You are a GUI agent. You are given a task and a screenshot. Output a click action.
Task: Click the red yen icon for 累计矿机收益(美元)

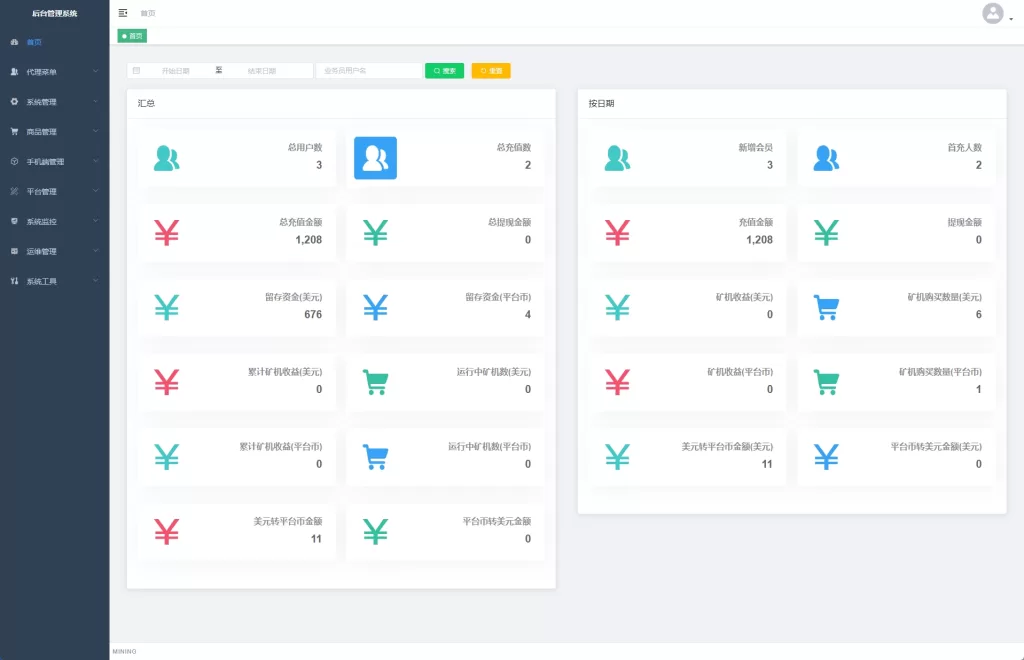coord(167,383)
